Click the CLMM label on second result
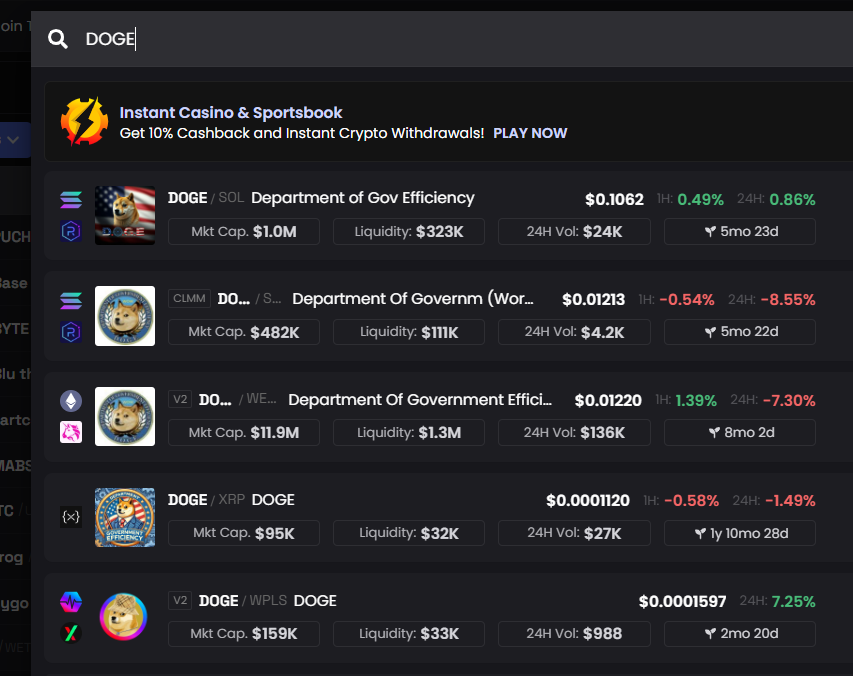 190,299
